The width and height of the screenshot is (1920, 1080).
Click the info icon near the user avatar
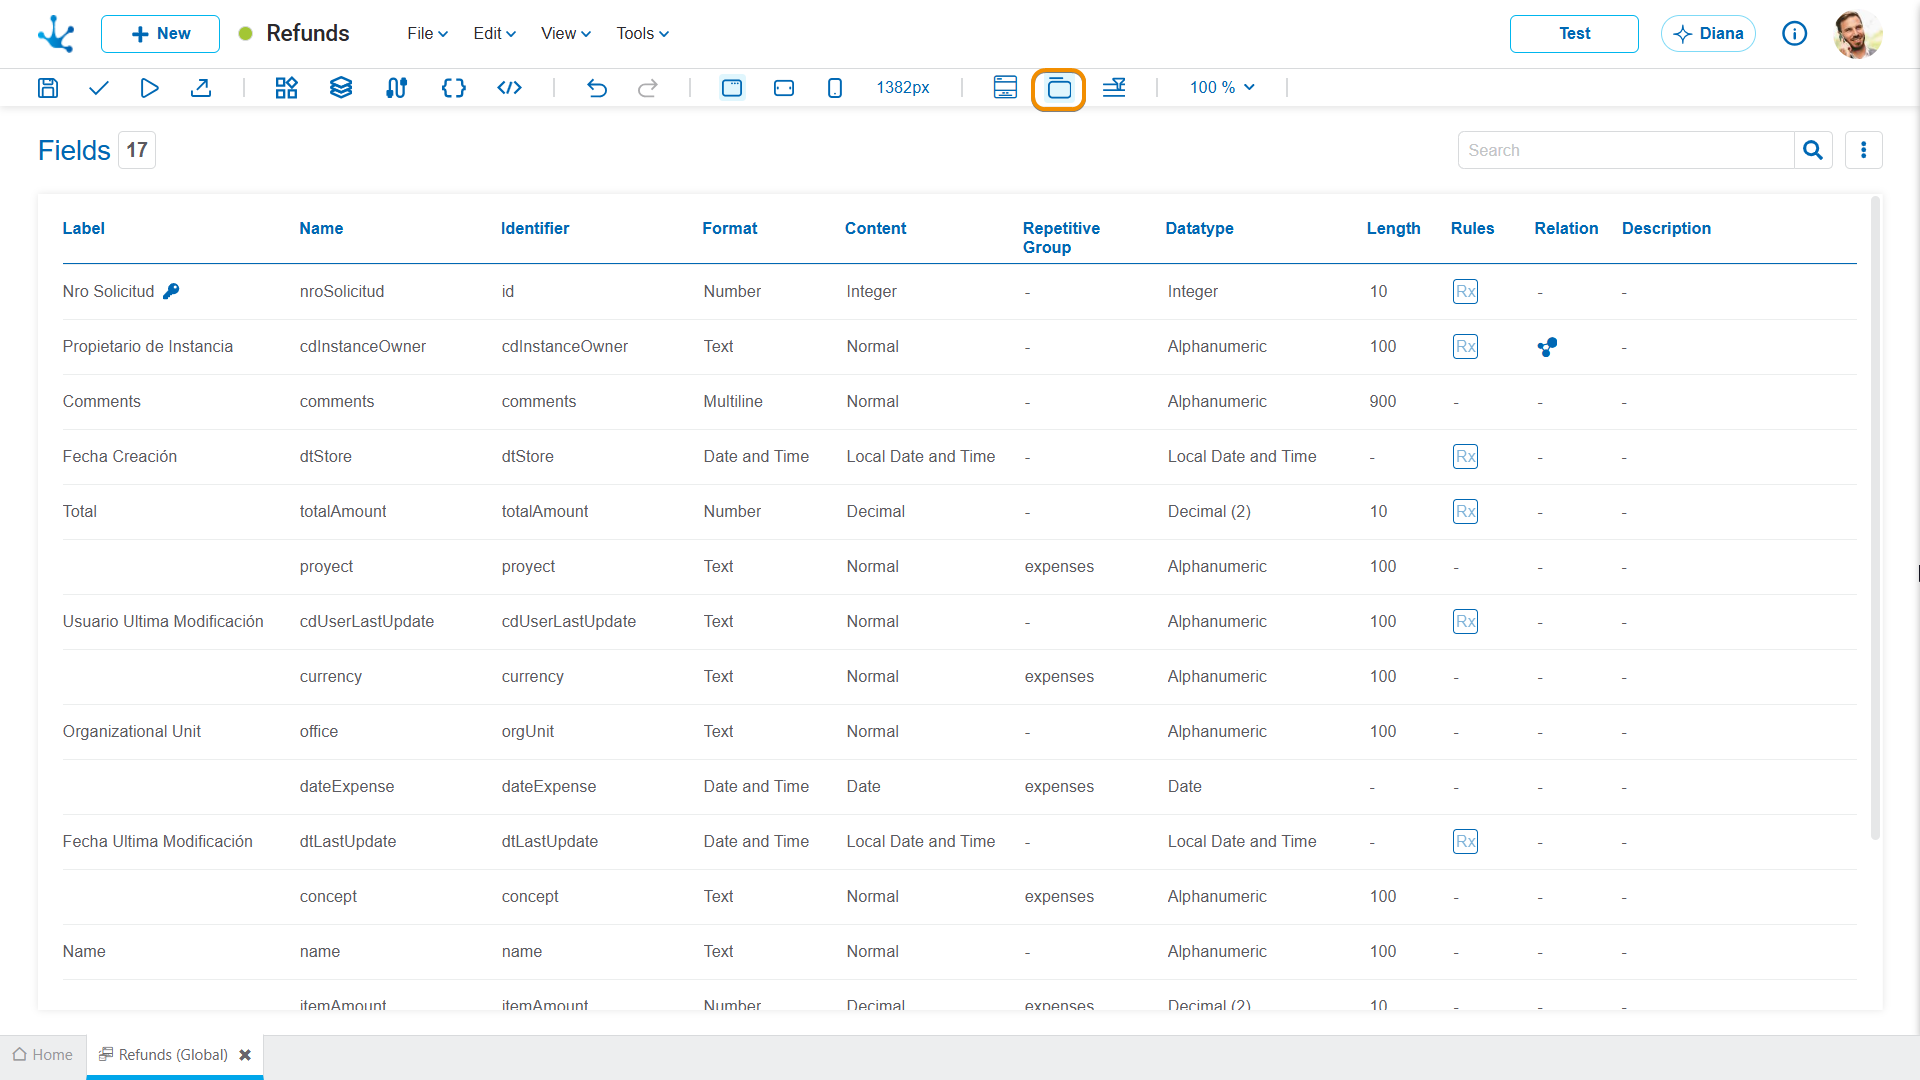[1794, 34]
